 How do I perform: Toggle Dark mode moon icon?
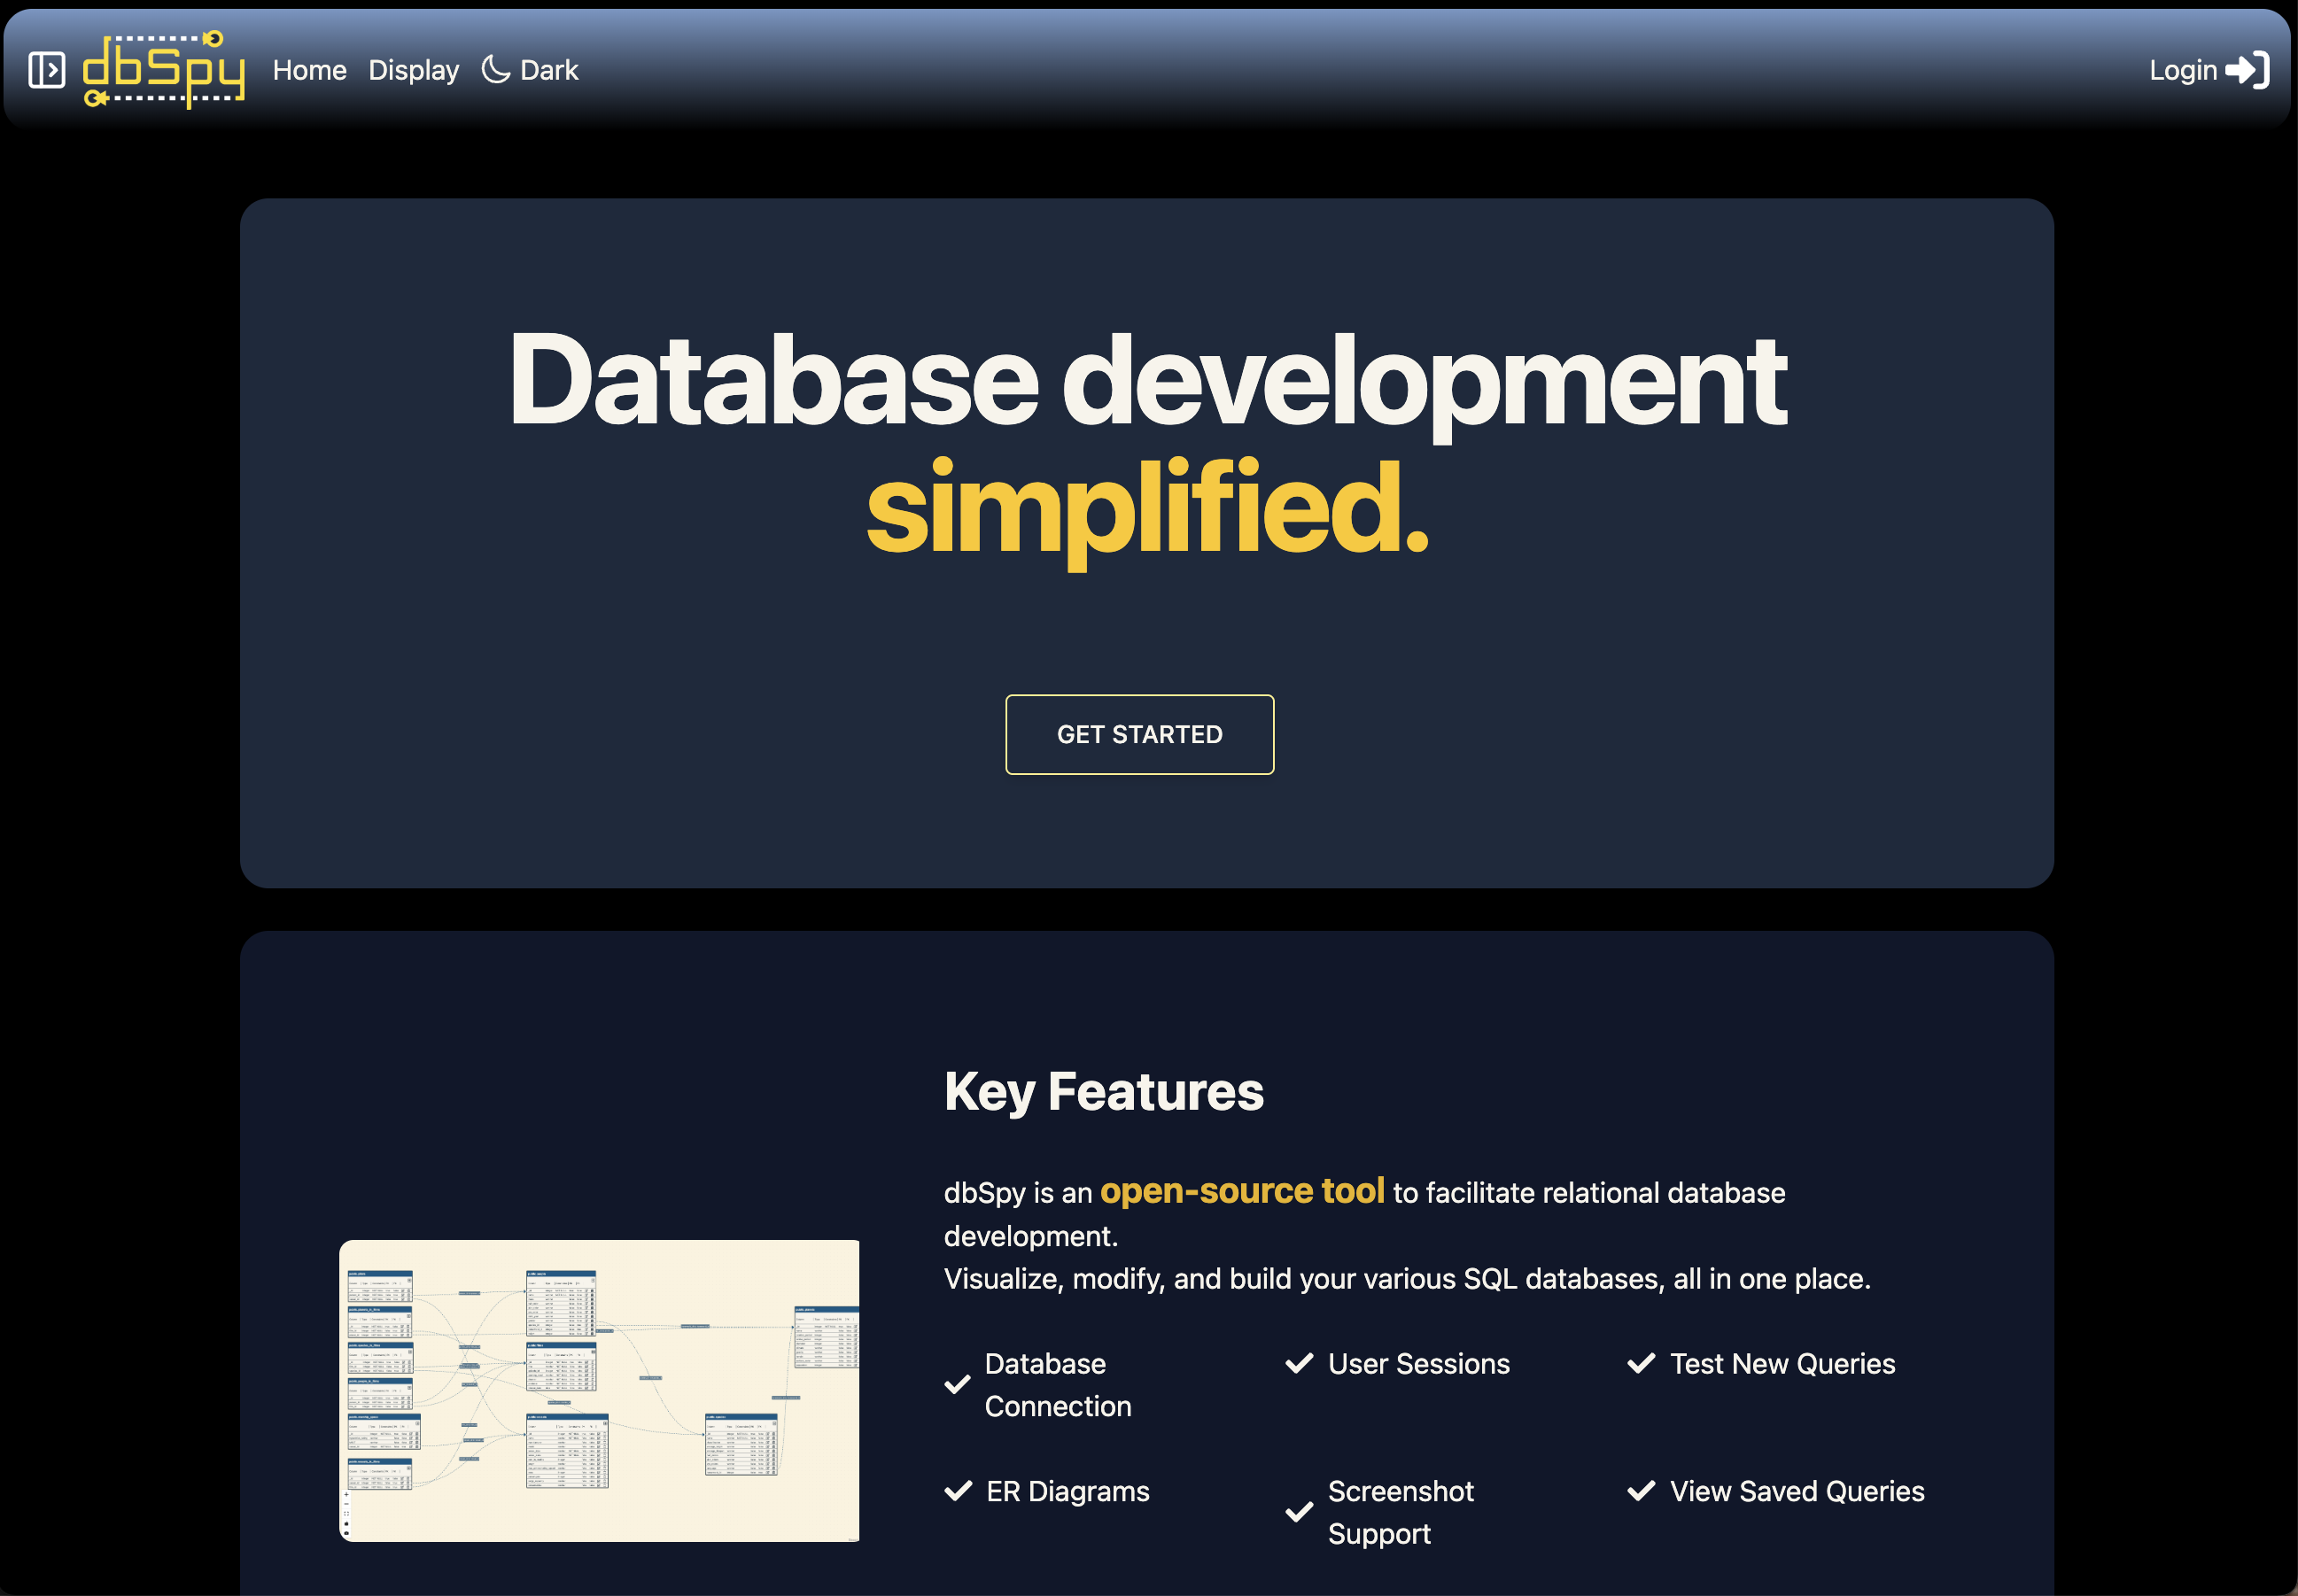click(x=495, y=69)
